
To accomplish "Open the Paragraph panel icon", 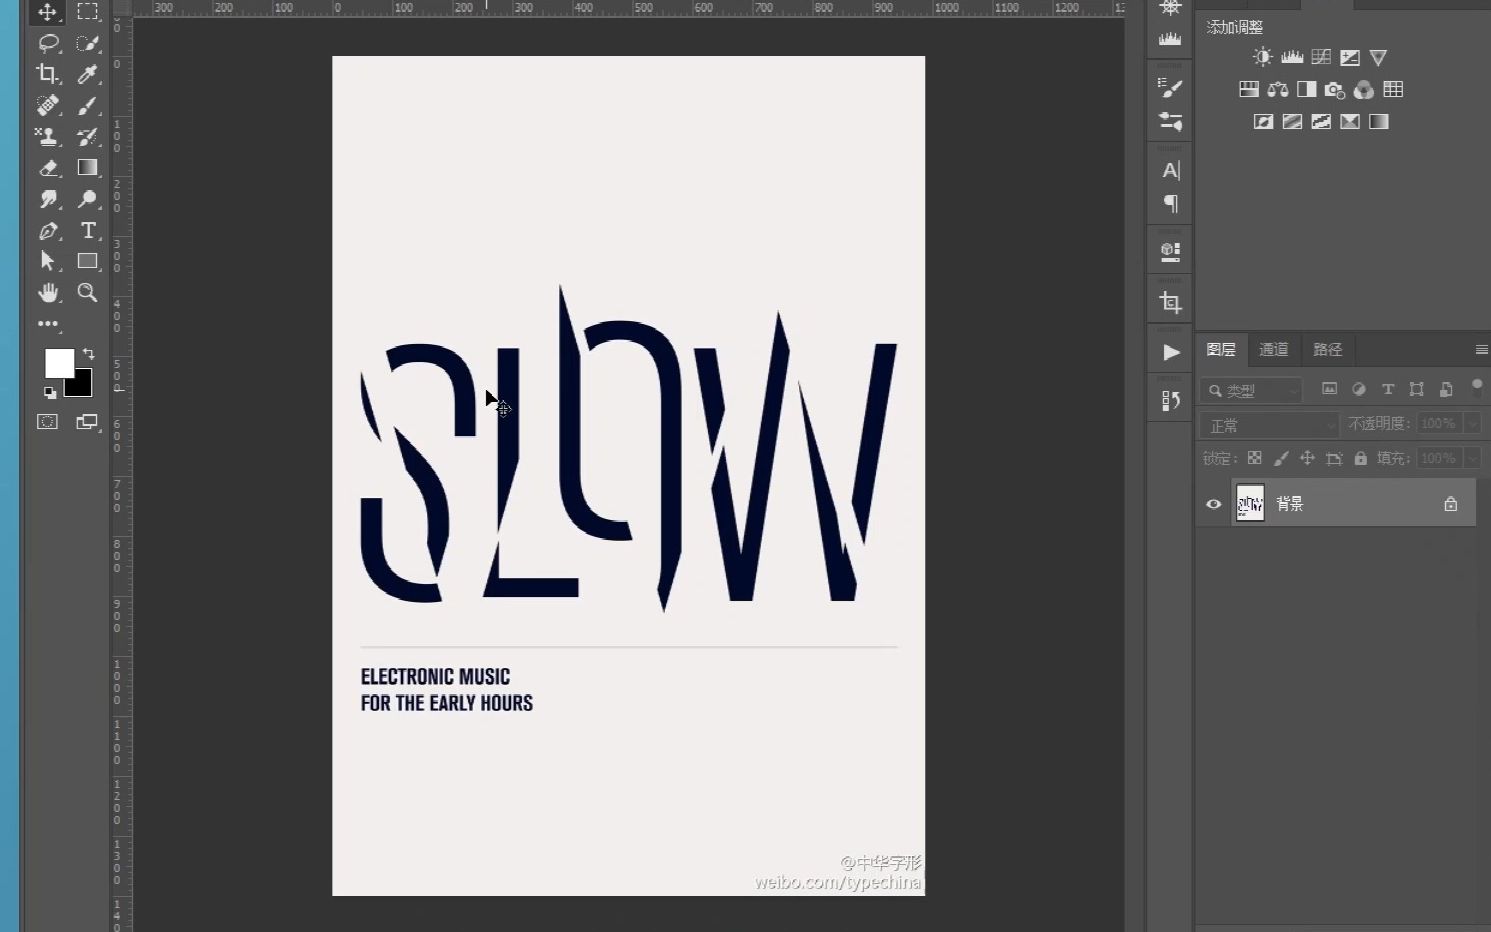I will tap(1170, 204).
